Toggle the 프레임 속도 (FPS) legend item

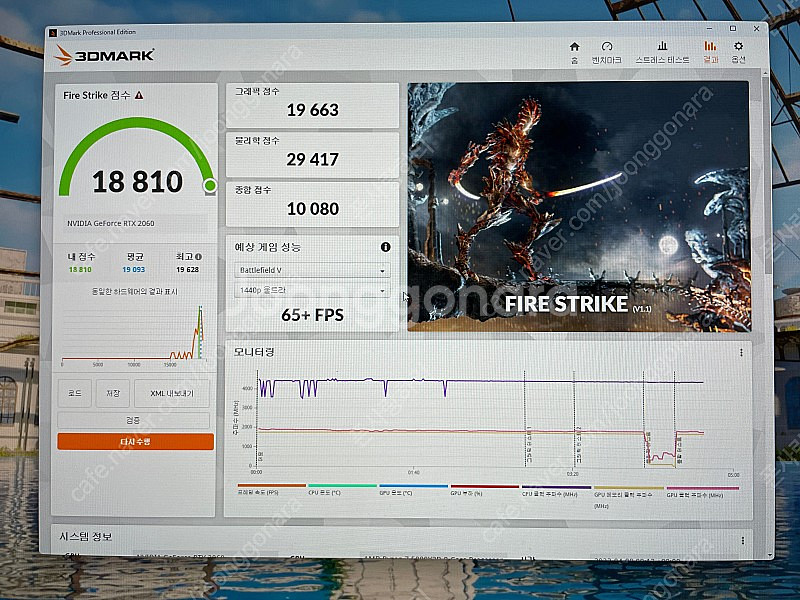coord(271,490)
